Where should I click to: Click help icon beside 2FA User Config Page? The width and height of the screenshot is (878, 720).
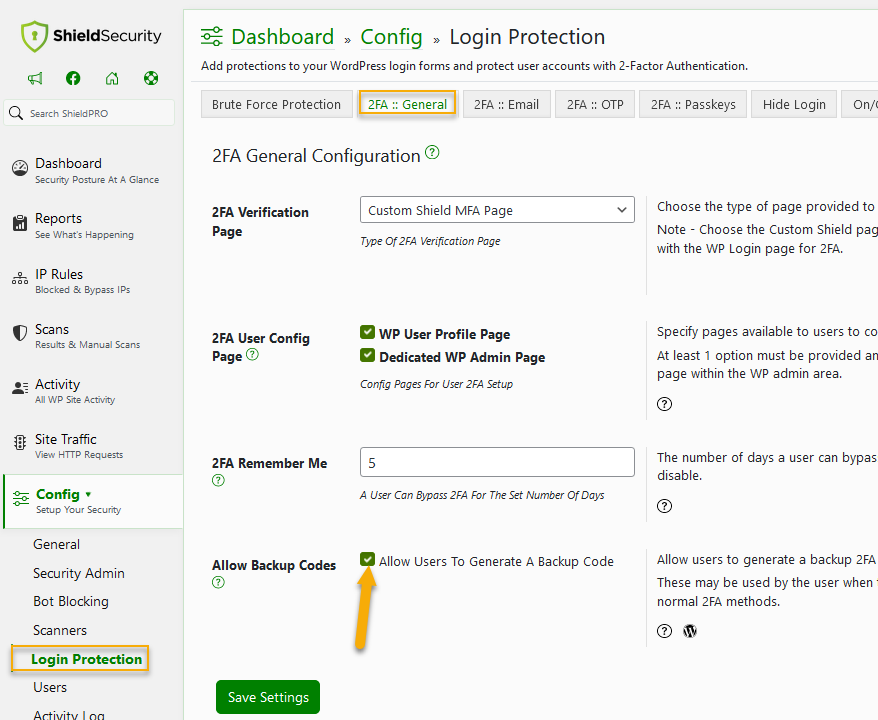pos(253,354)
